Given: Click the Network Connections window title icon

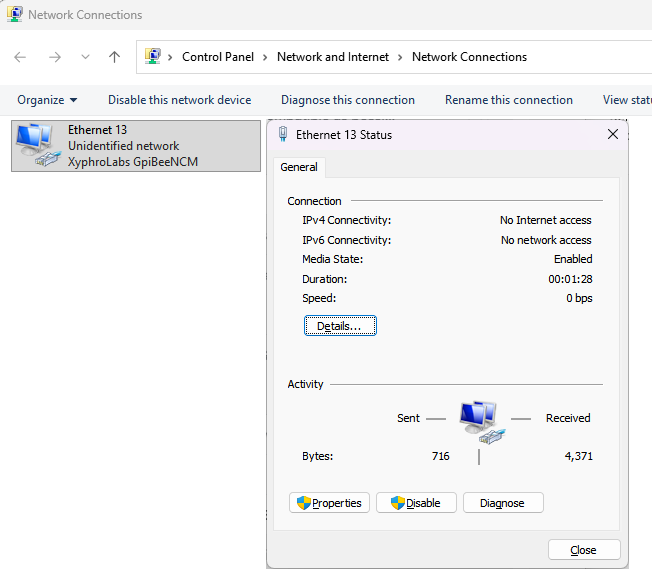Looking at the screenshot, I should click(x=15, y=14).
